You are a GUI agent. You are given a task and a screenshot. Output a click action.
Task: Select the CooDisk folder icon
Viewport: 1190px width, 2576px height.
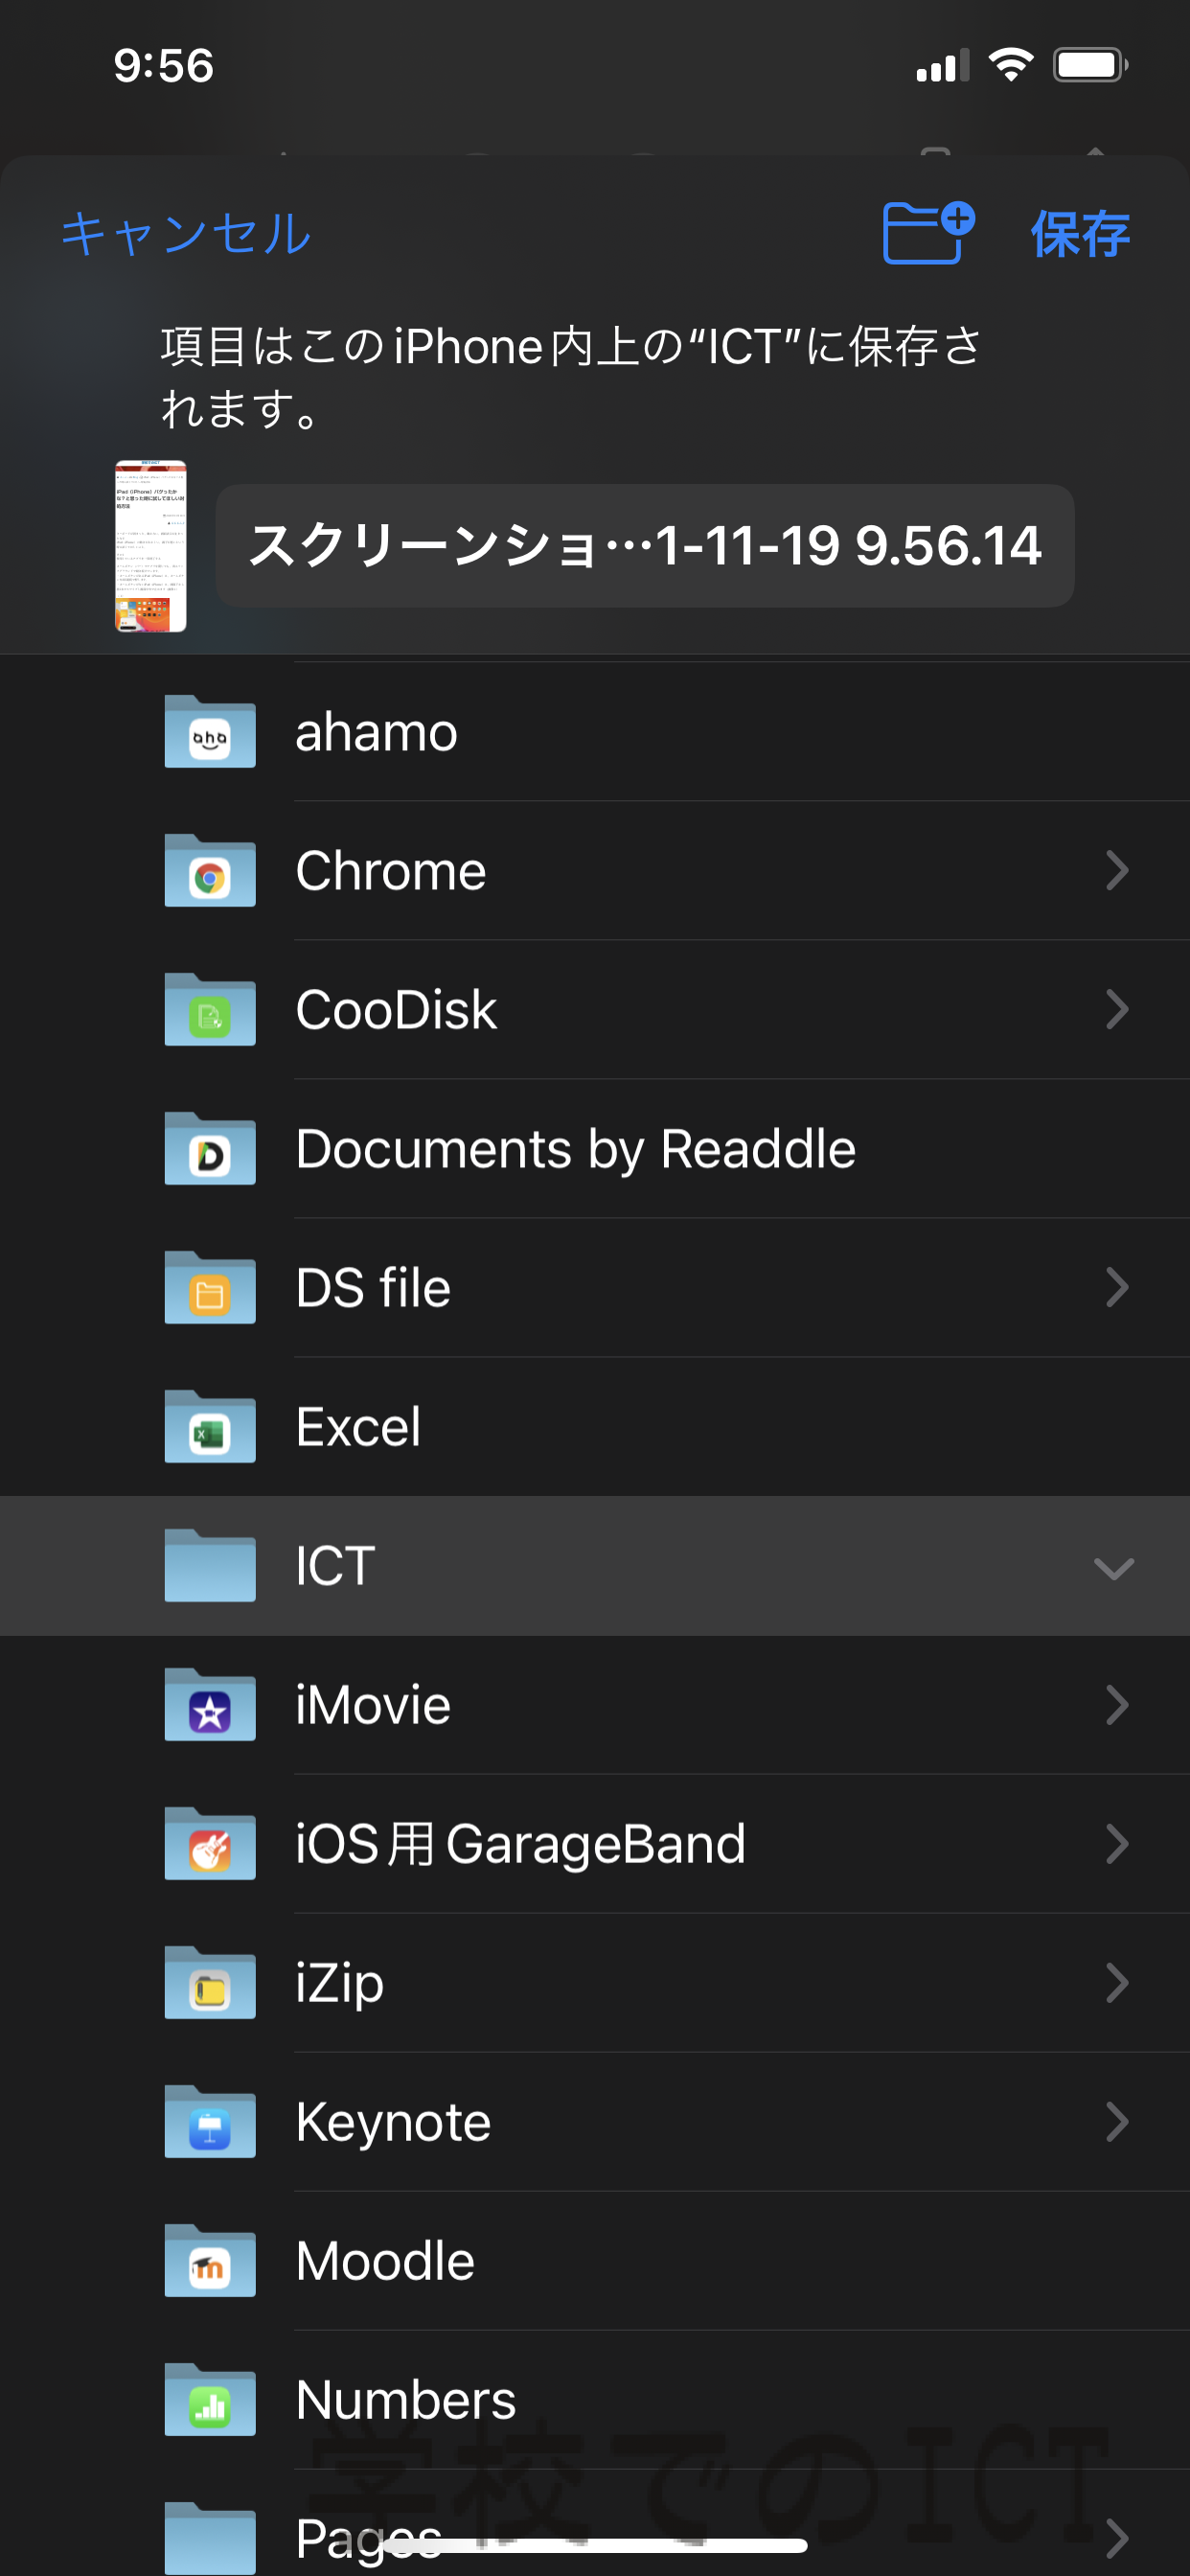(x=210, y=1010)
